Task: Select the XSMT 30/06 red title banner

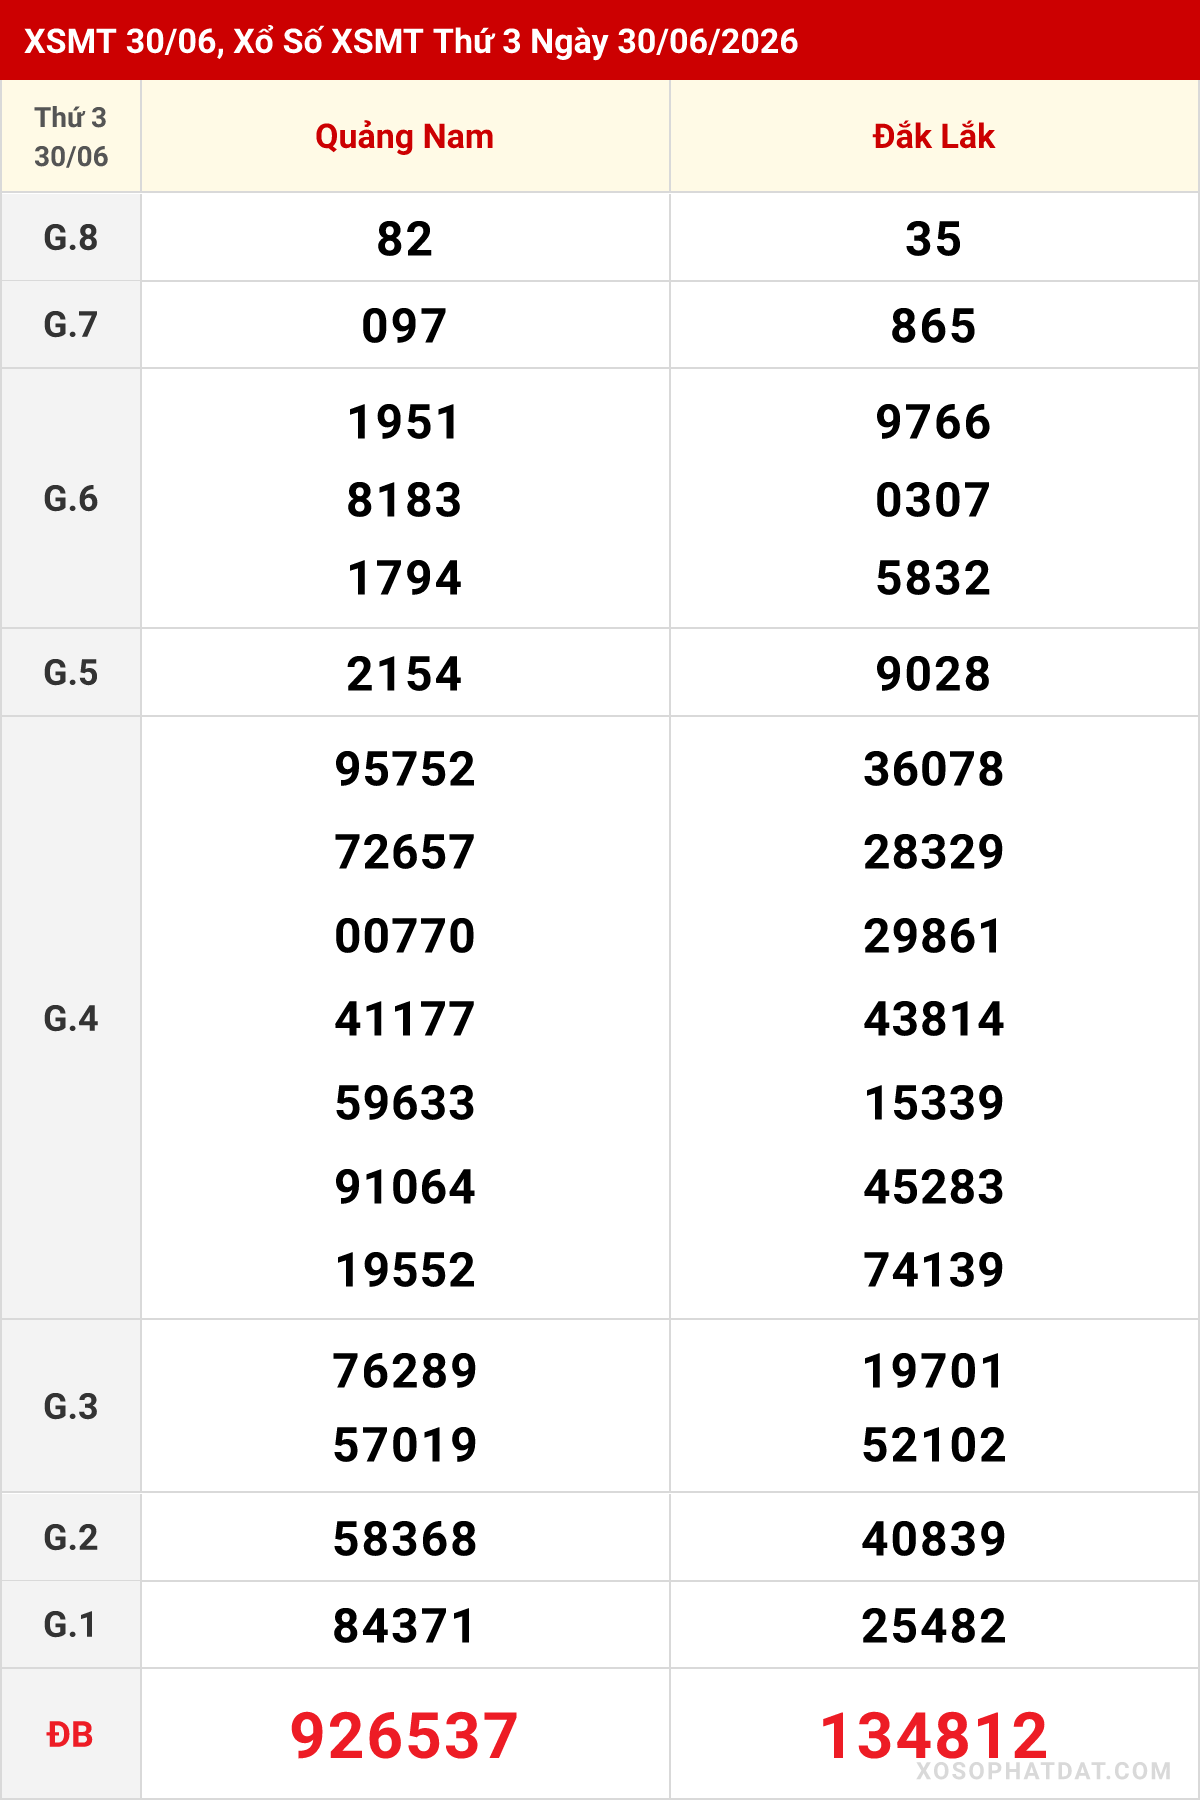Action: tap(600, 40)
